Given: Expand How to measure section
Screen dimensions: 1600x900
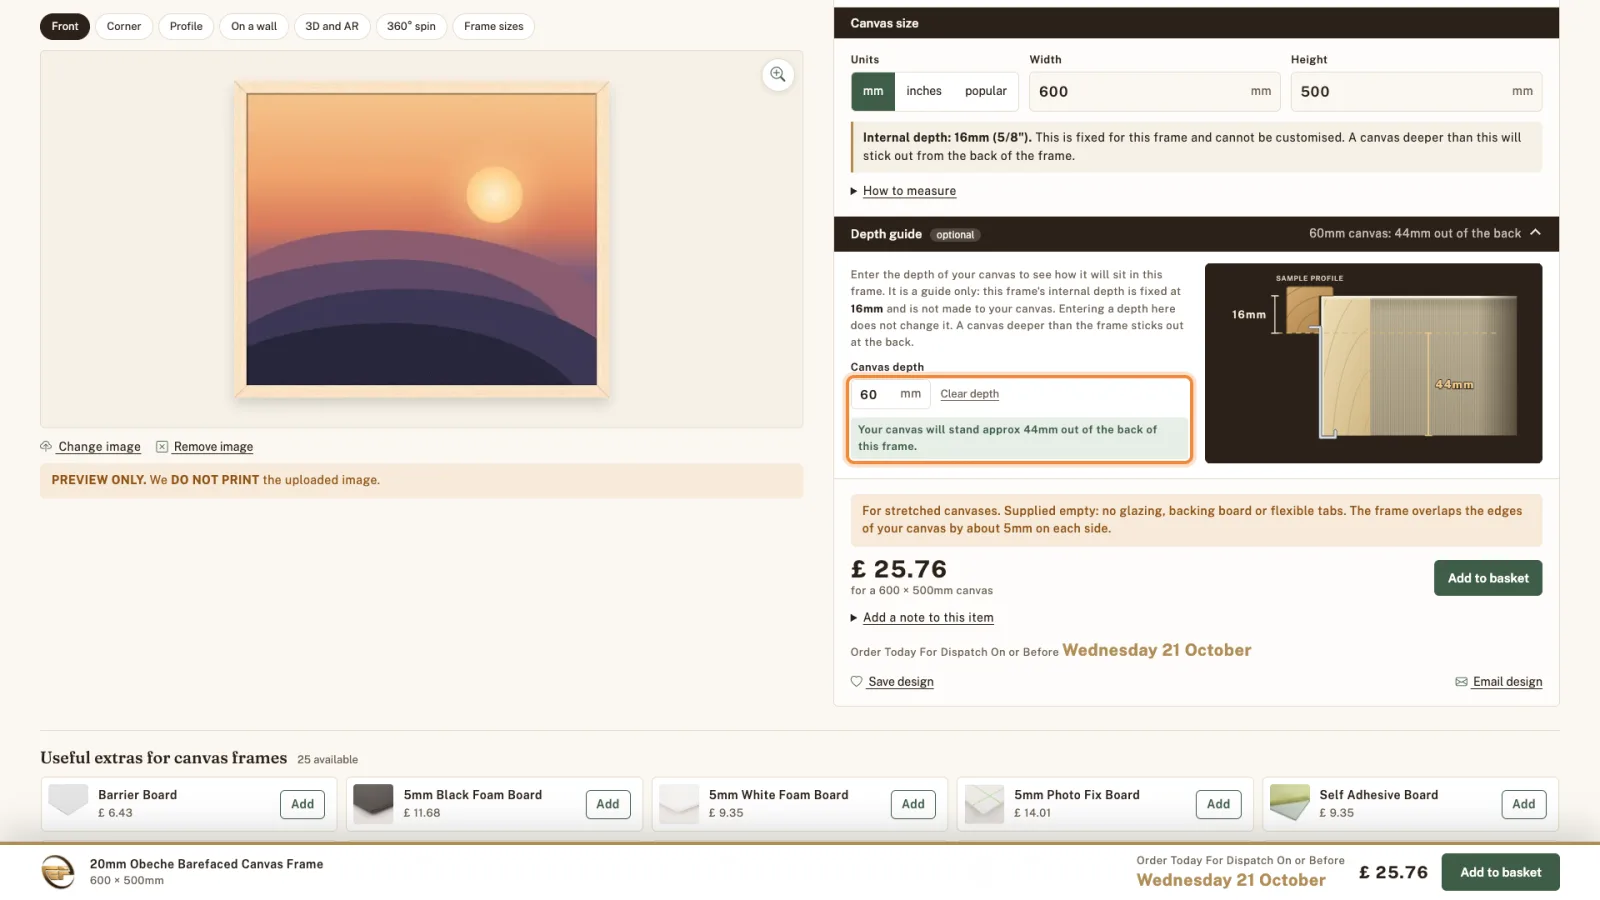Looking at the screenshot, I should click(908, 191).
